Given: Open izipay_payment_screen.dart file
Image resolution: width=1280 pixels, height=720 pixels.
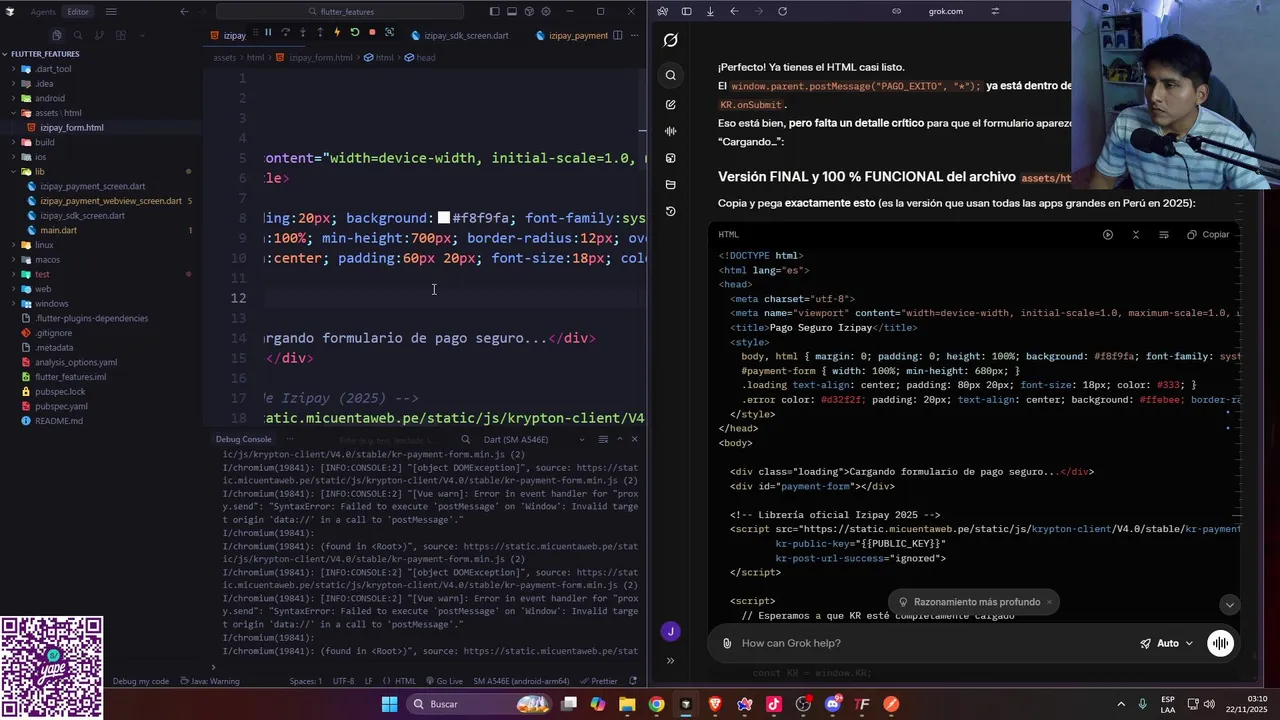Looking at the screenshot, I should [x=92, y=186].
